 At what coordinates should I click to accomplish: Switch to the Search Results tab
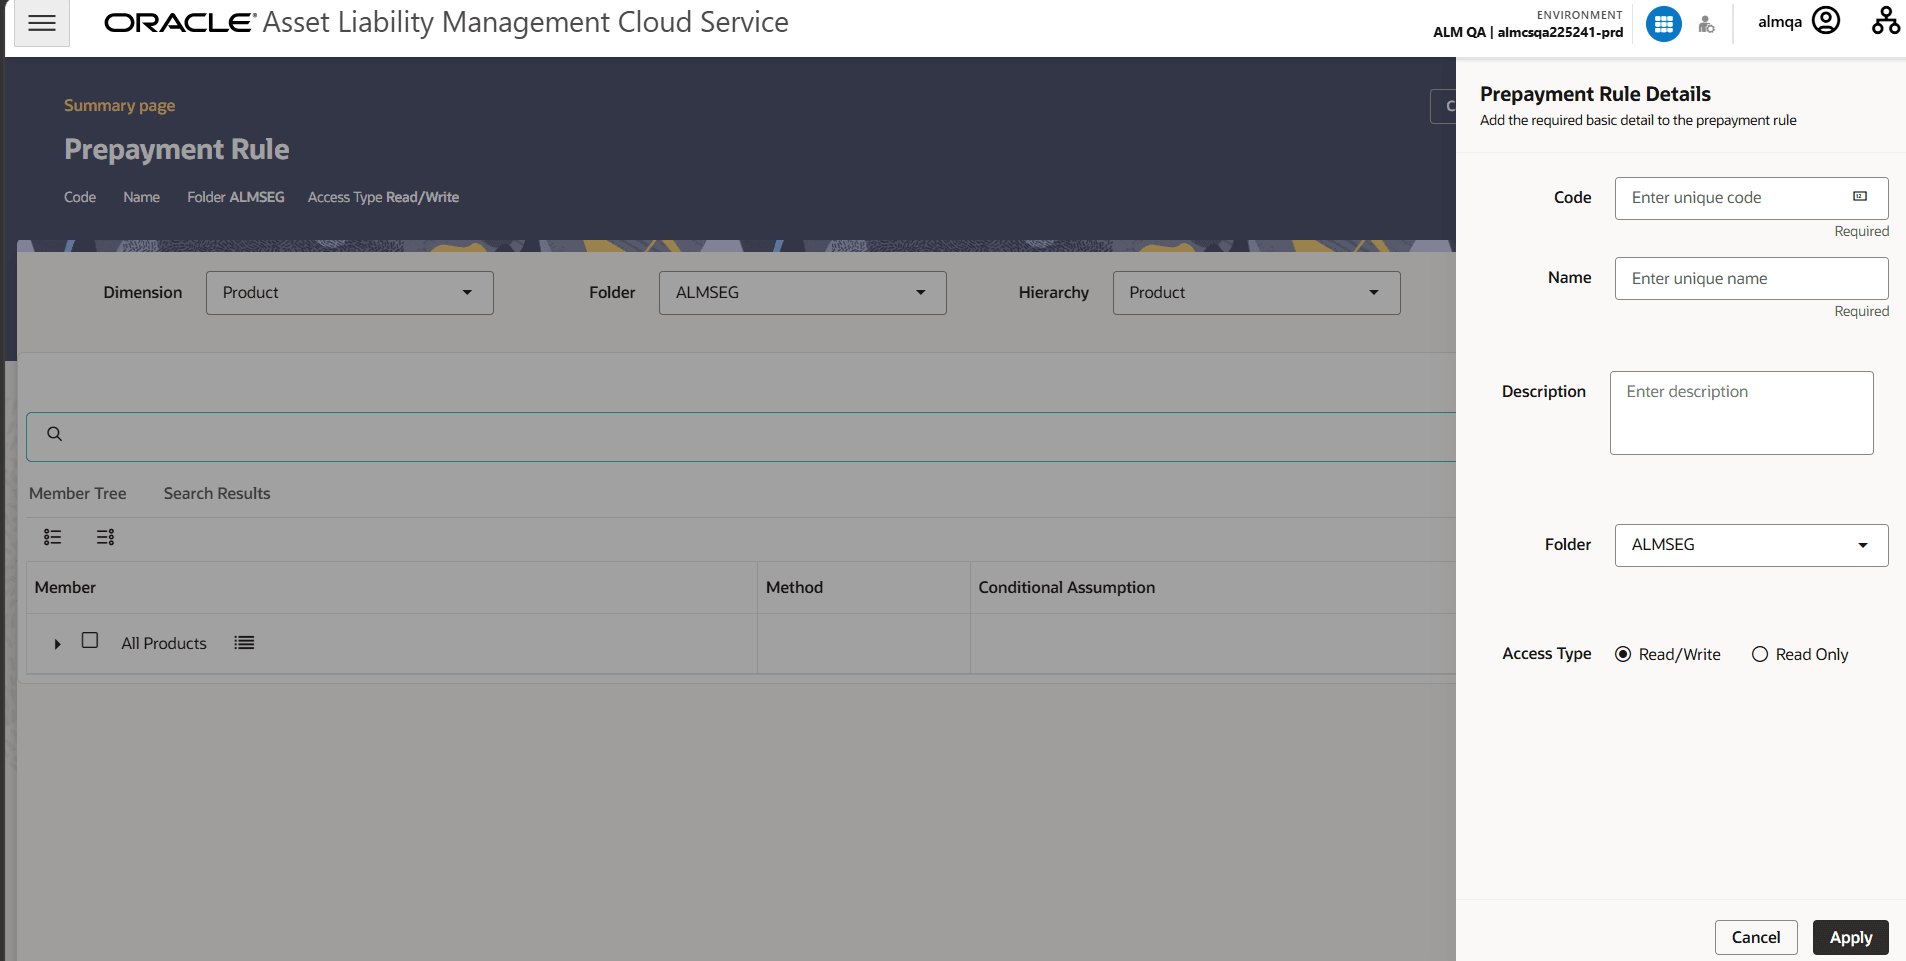(x=217, y=493)
